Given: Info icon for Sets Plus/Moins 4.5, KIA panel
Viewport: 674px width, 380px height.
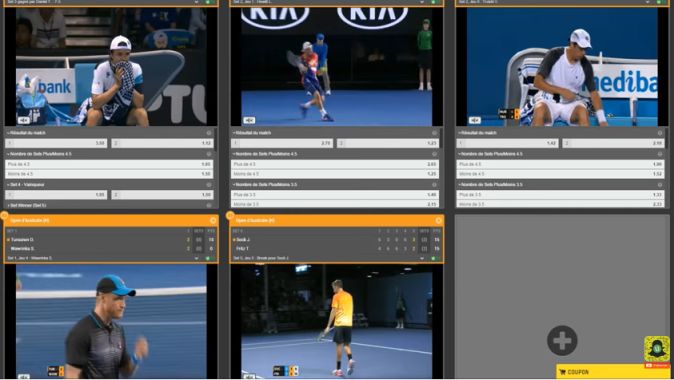Looking at the screenshot, I should 435,154.
